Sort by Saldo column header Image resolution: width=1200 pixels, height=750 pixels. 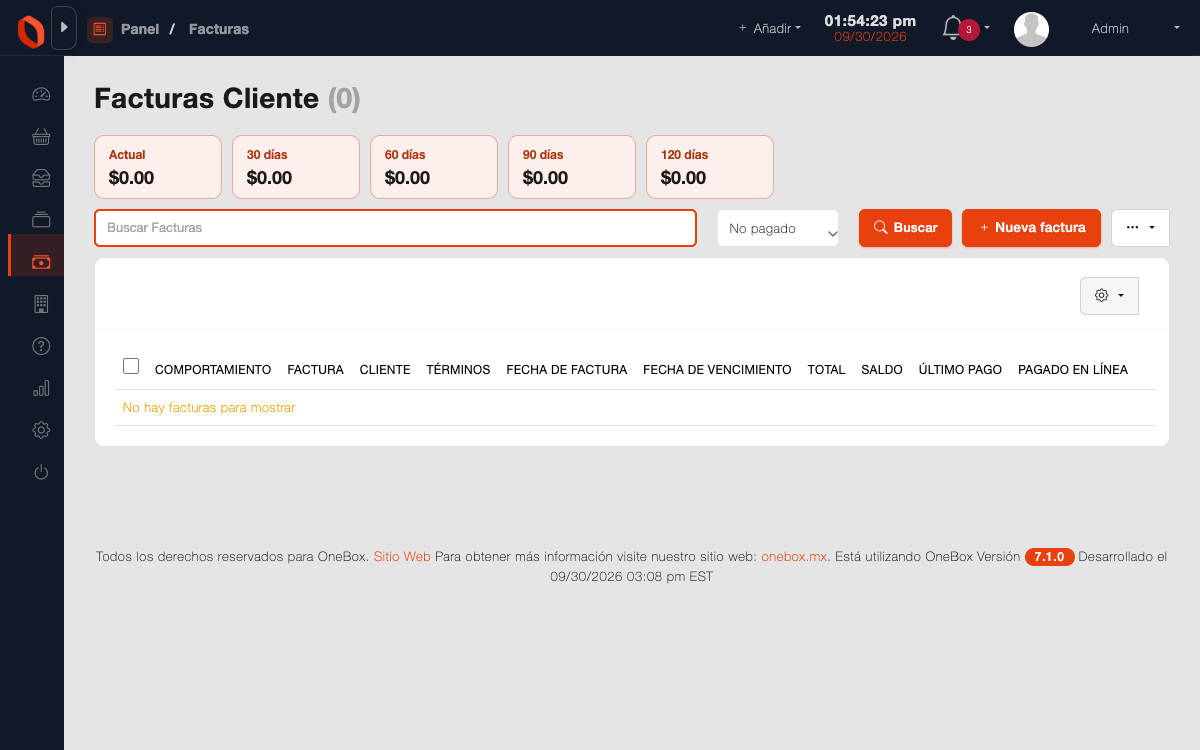pyautogui.click(x=882, y=370)
